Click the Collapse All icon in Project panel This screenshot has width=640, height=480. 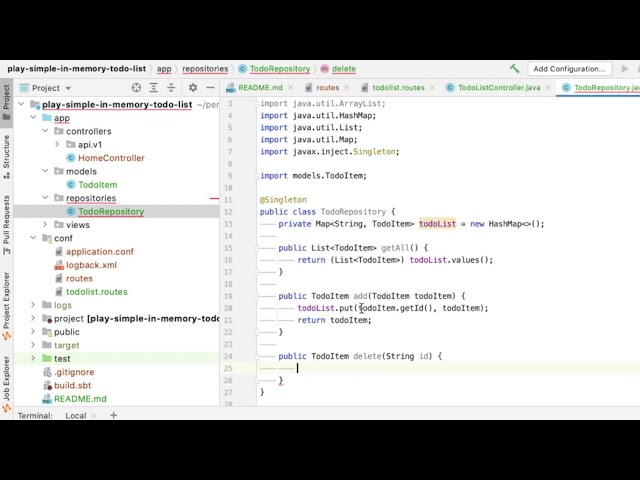[171, 88]
